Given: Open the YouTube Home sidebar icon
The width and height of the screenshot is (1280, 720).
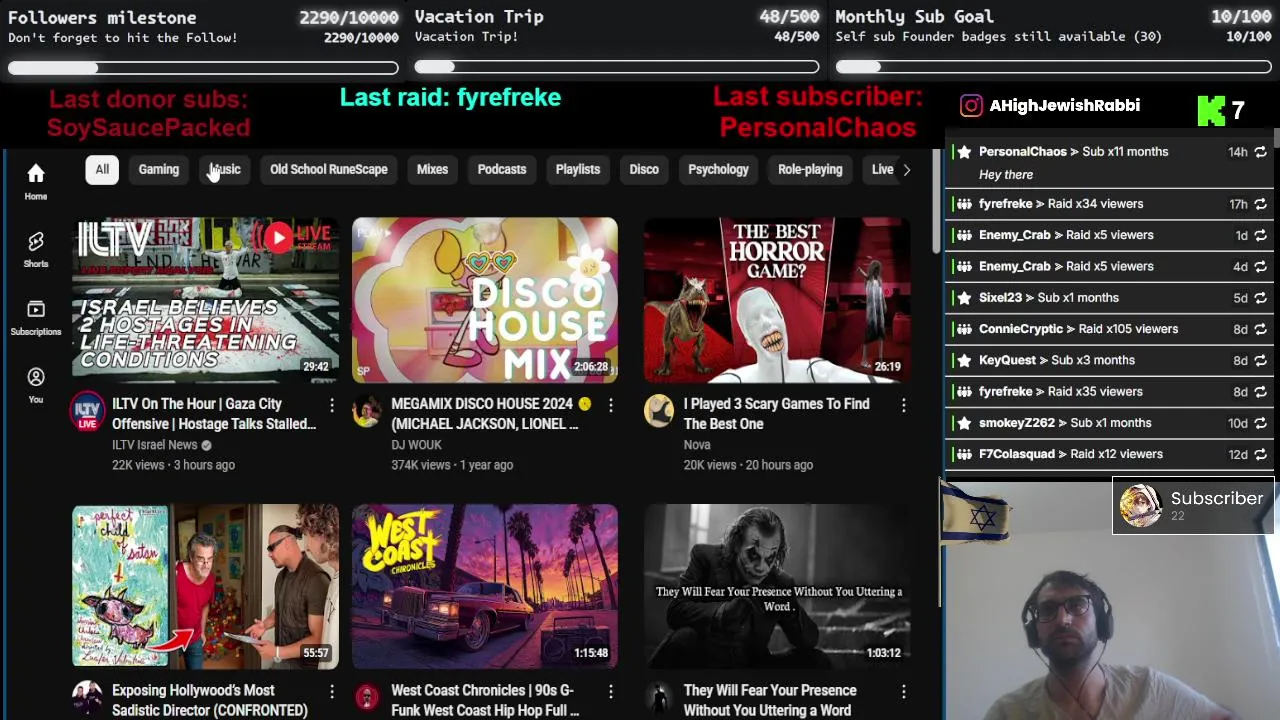Looking at the screenshot, I should [36, 181].
